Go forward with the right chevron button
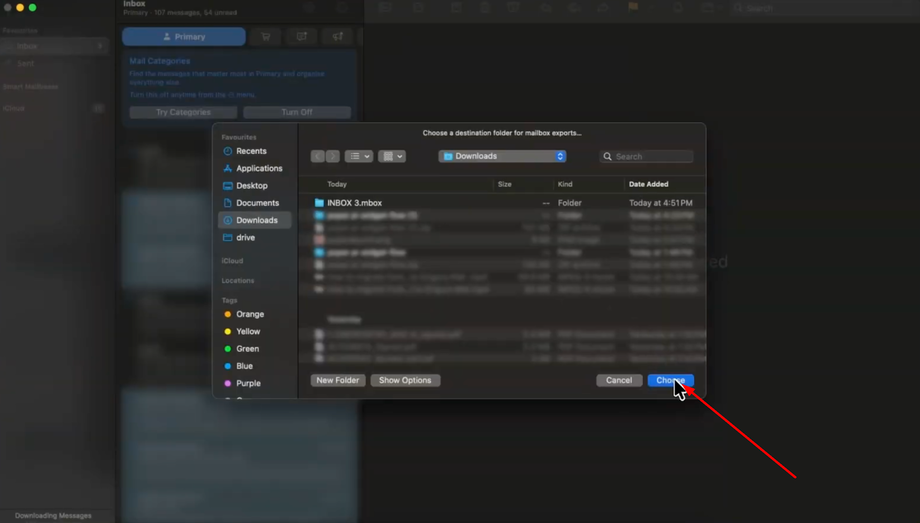The width and height of the screenshot is (920, 523). pyautogui.click(x=333, y=156)
